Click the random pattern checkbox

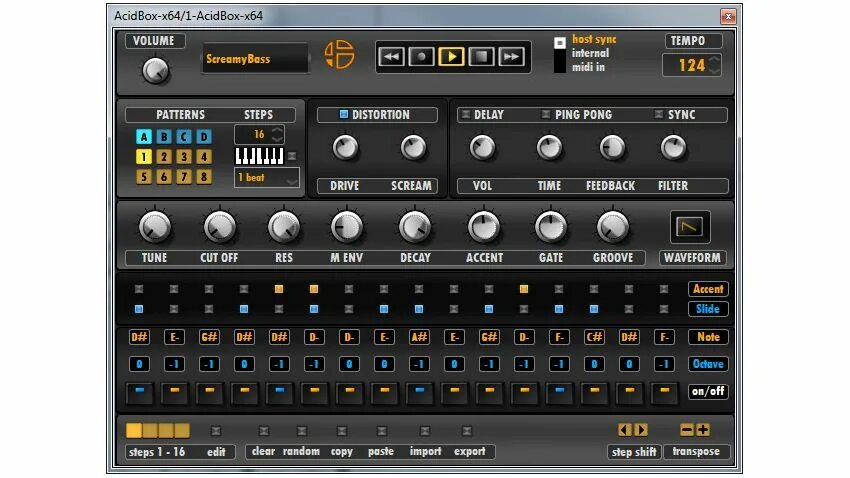301,431
